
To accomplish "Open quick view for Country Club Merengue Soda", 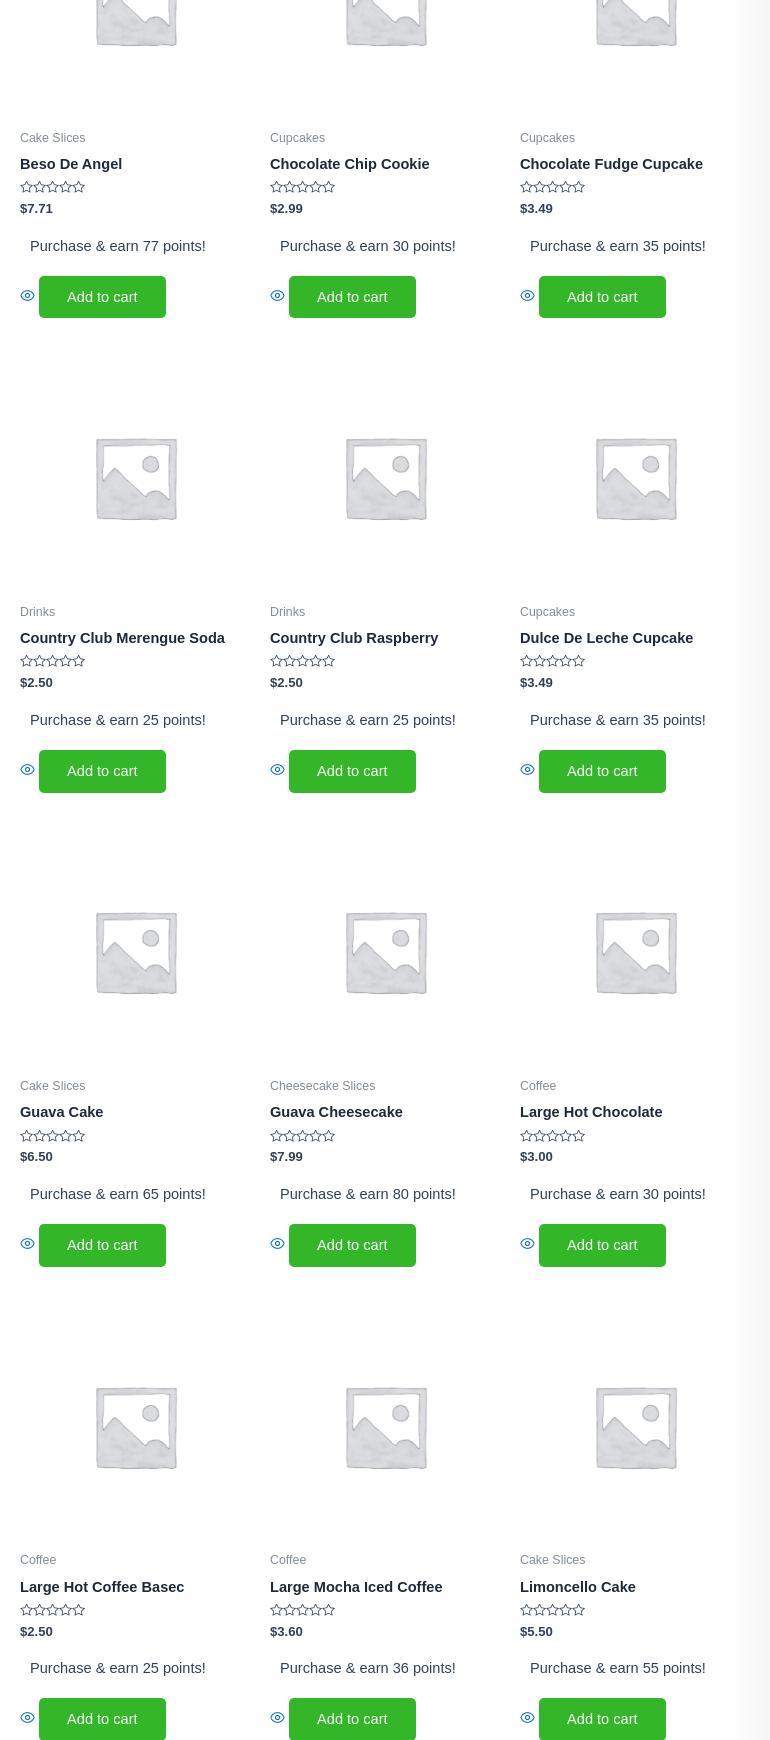I will [27, 770].
